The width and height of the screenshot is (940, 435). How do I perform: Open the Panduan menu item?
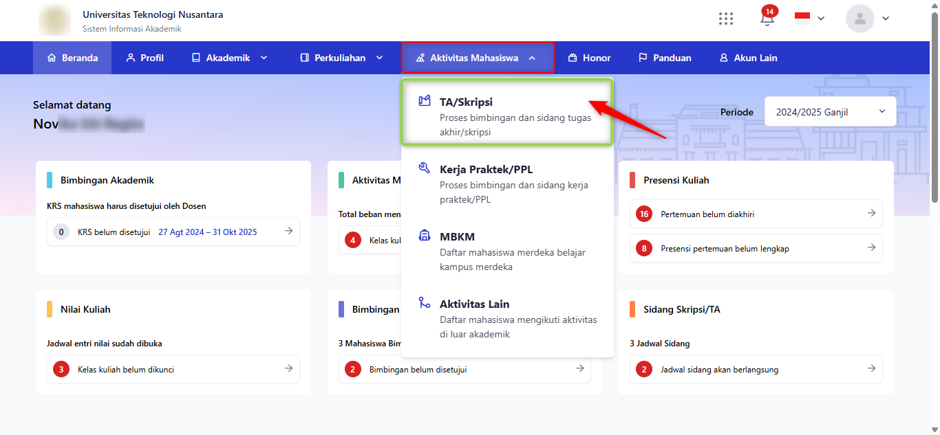coord(665,58)
